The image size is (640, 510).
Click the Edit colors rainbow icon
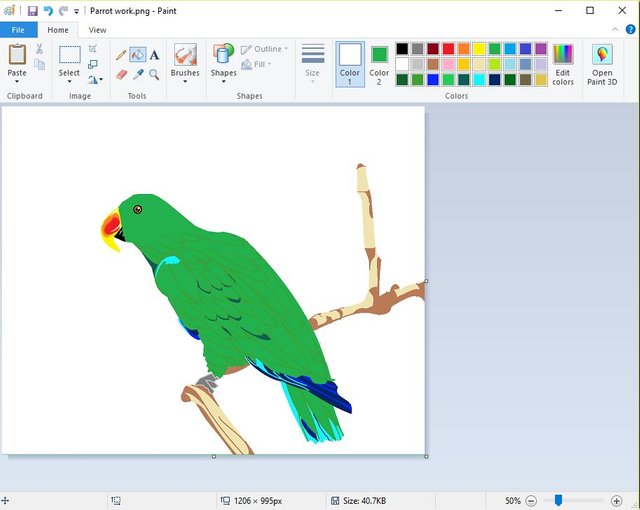click(x=563, y=54)
